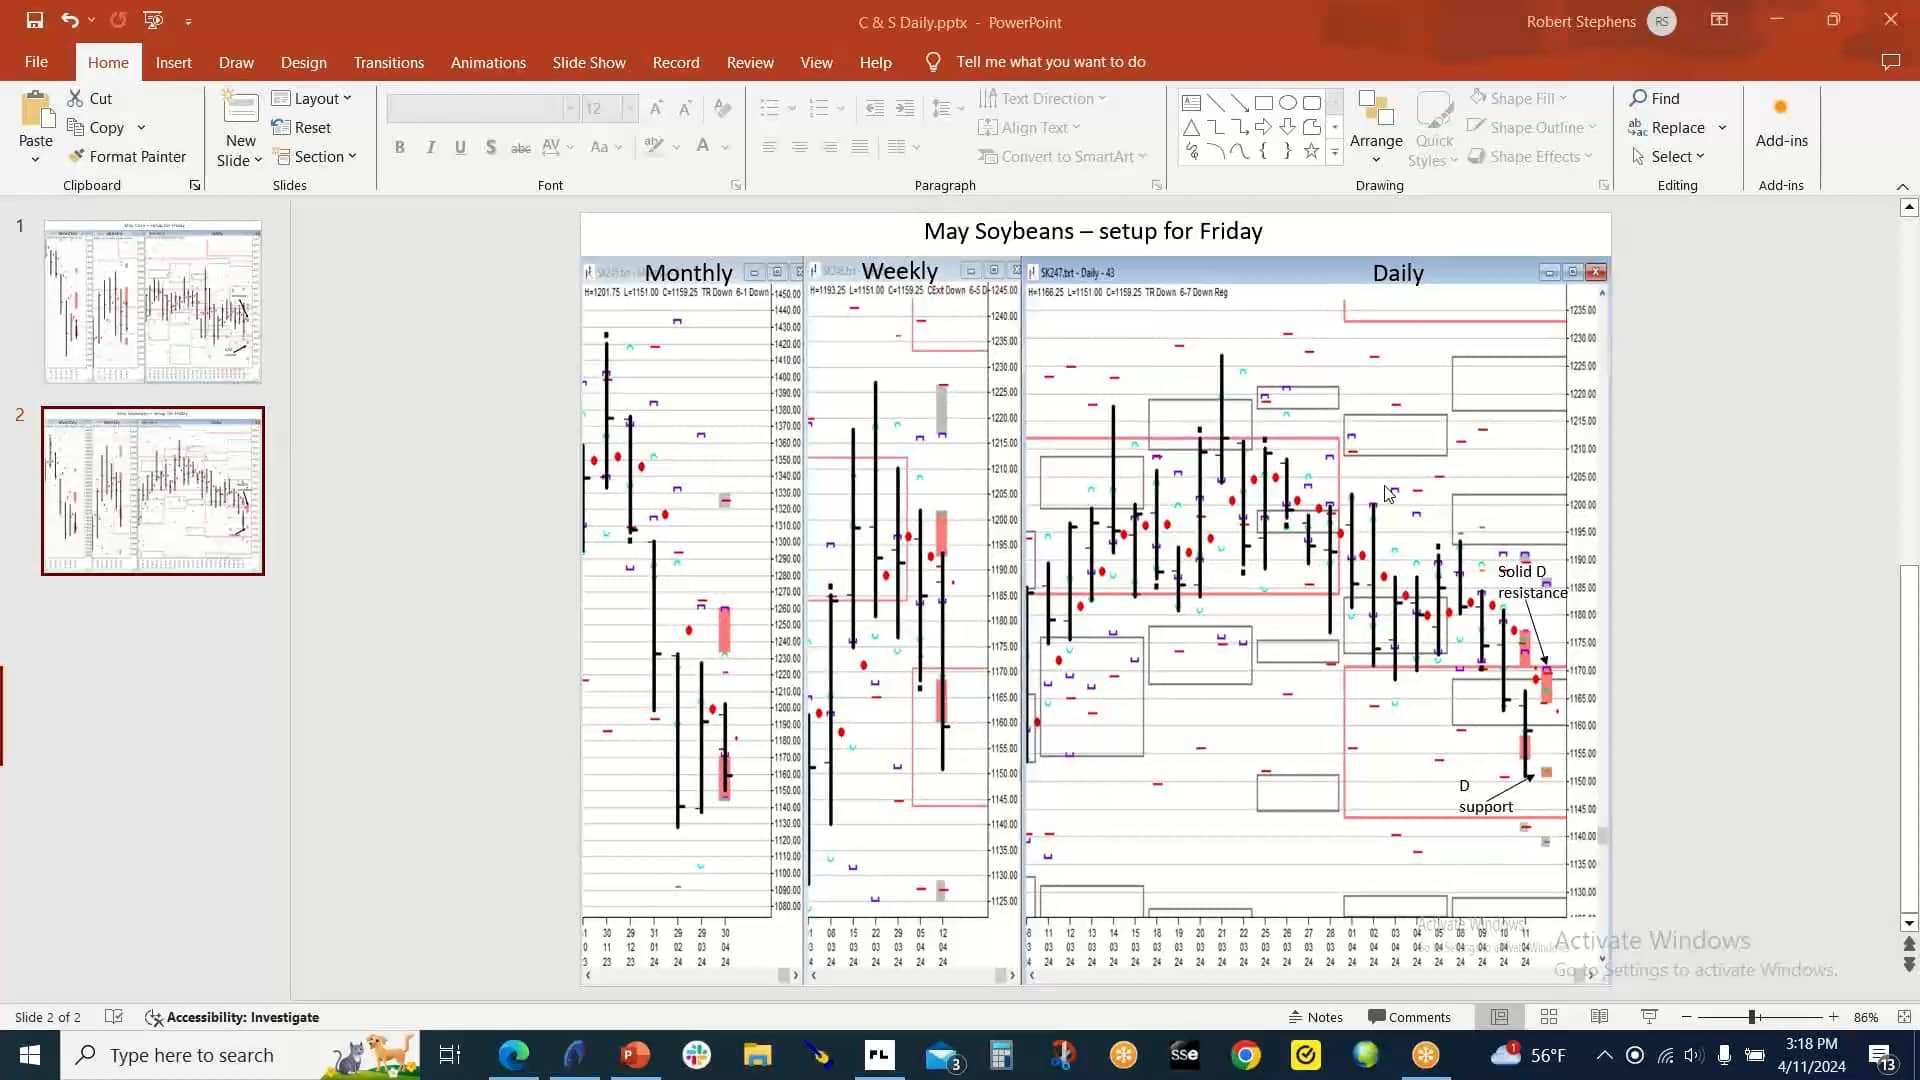1920x1080 pixels.
Task: Insert an oval shape from the Drawing gallery
Action: (x=1288, y=102)
